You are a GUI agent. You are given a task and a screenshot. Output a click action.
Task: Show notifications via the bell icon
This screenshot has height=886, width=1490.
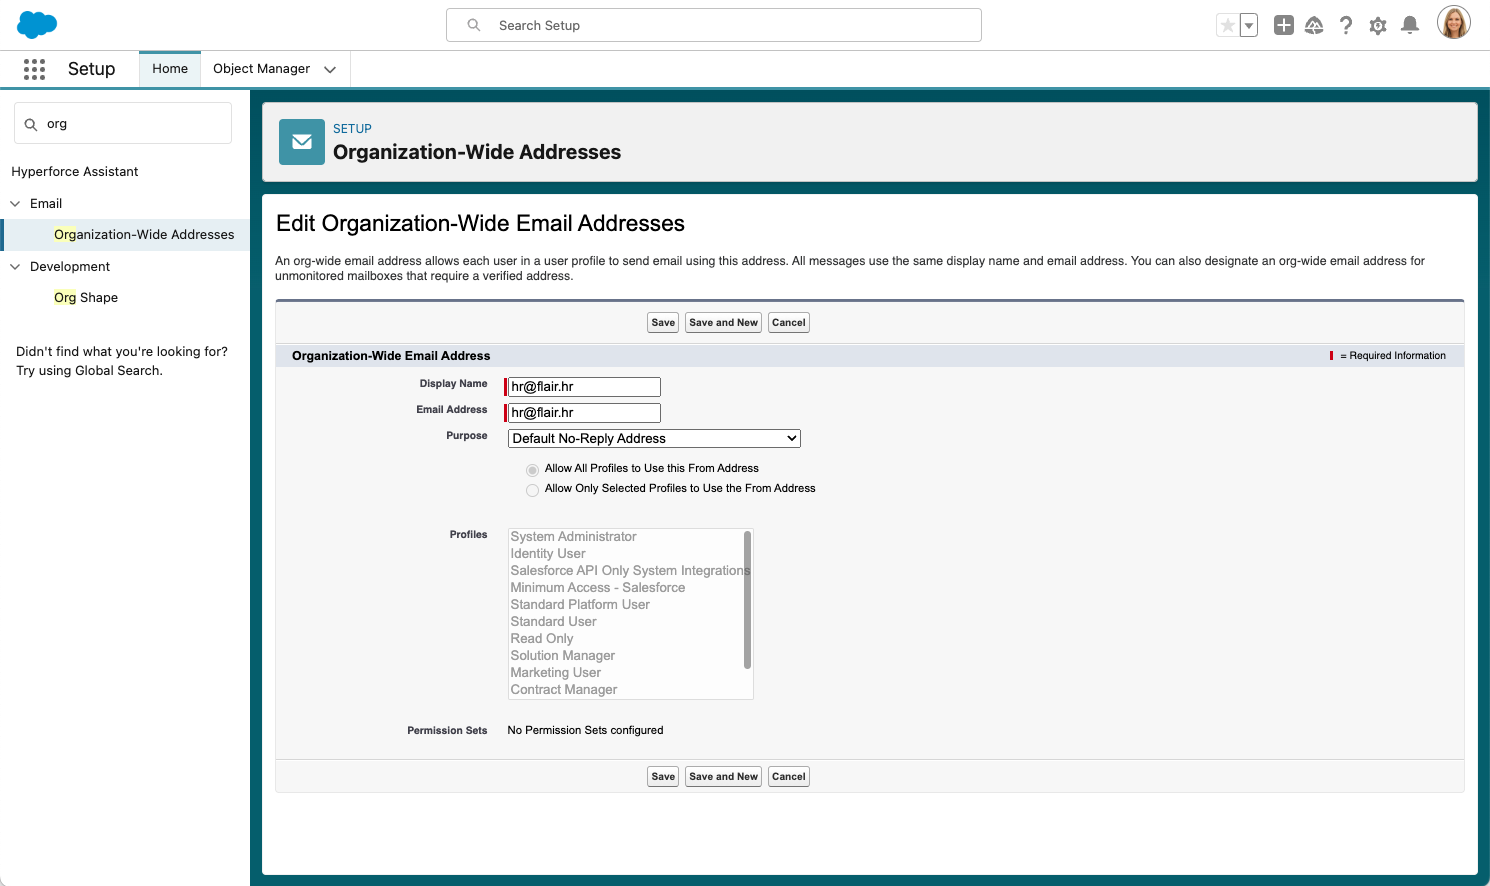(x=1410, y=26)
